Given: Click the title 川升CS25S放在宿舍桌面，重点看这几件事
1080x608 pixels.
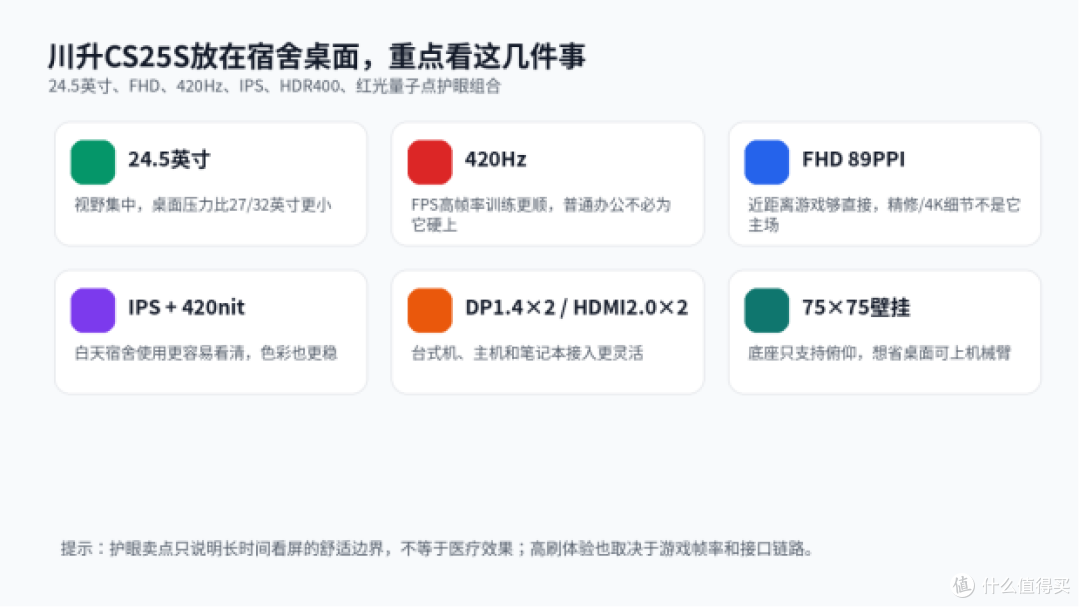Looking at the screenshot, I should point(317,56).
